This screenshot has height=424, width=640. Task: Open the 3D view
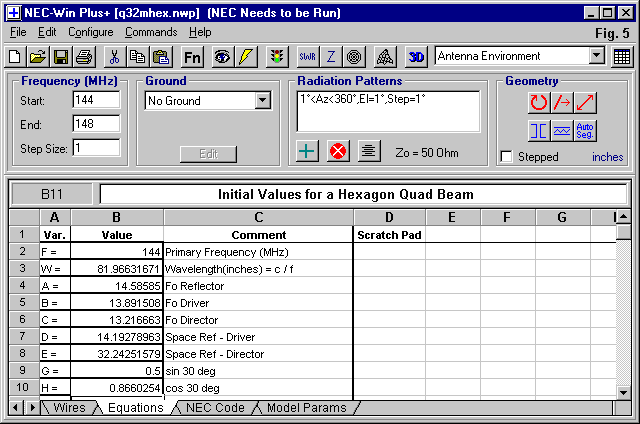(416, 57)
